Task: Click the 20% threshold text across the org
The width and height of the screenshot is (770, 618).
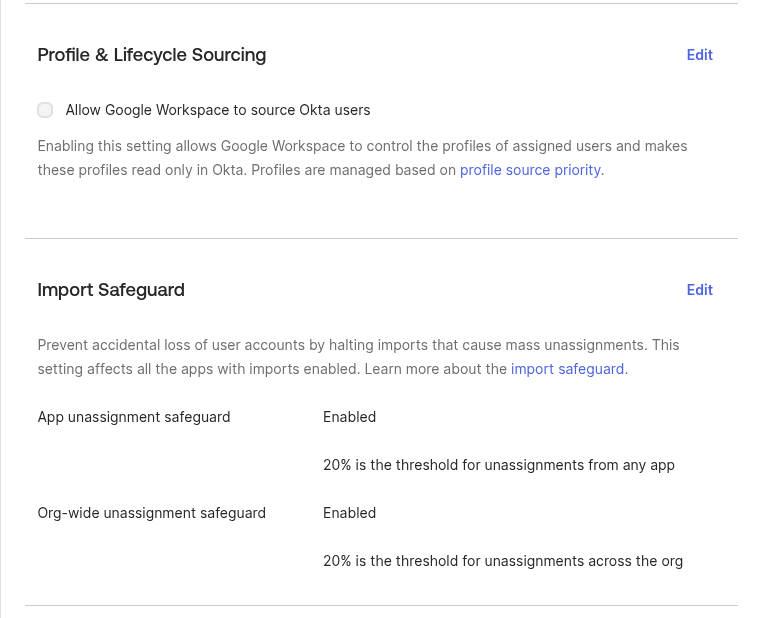Action: 502,561
